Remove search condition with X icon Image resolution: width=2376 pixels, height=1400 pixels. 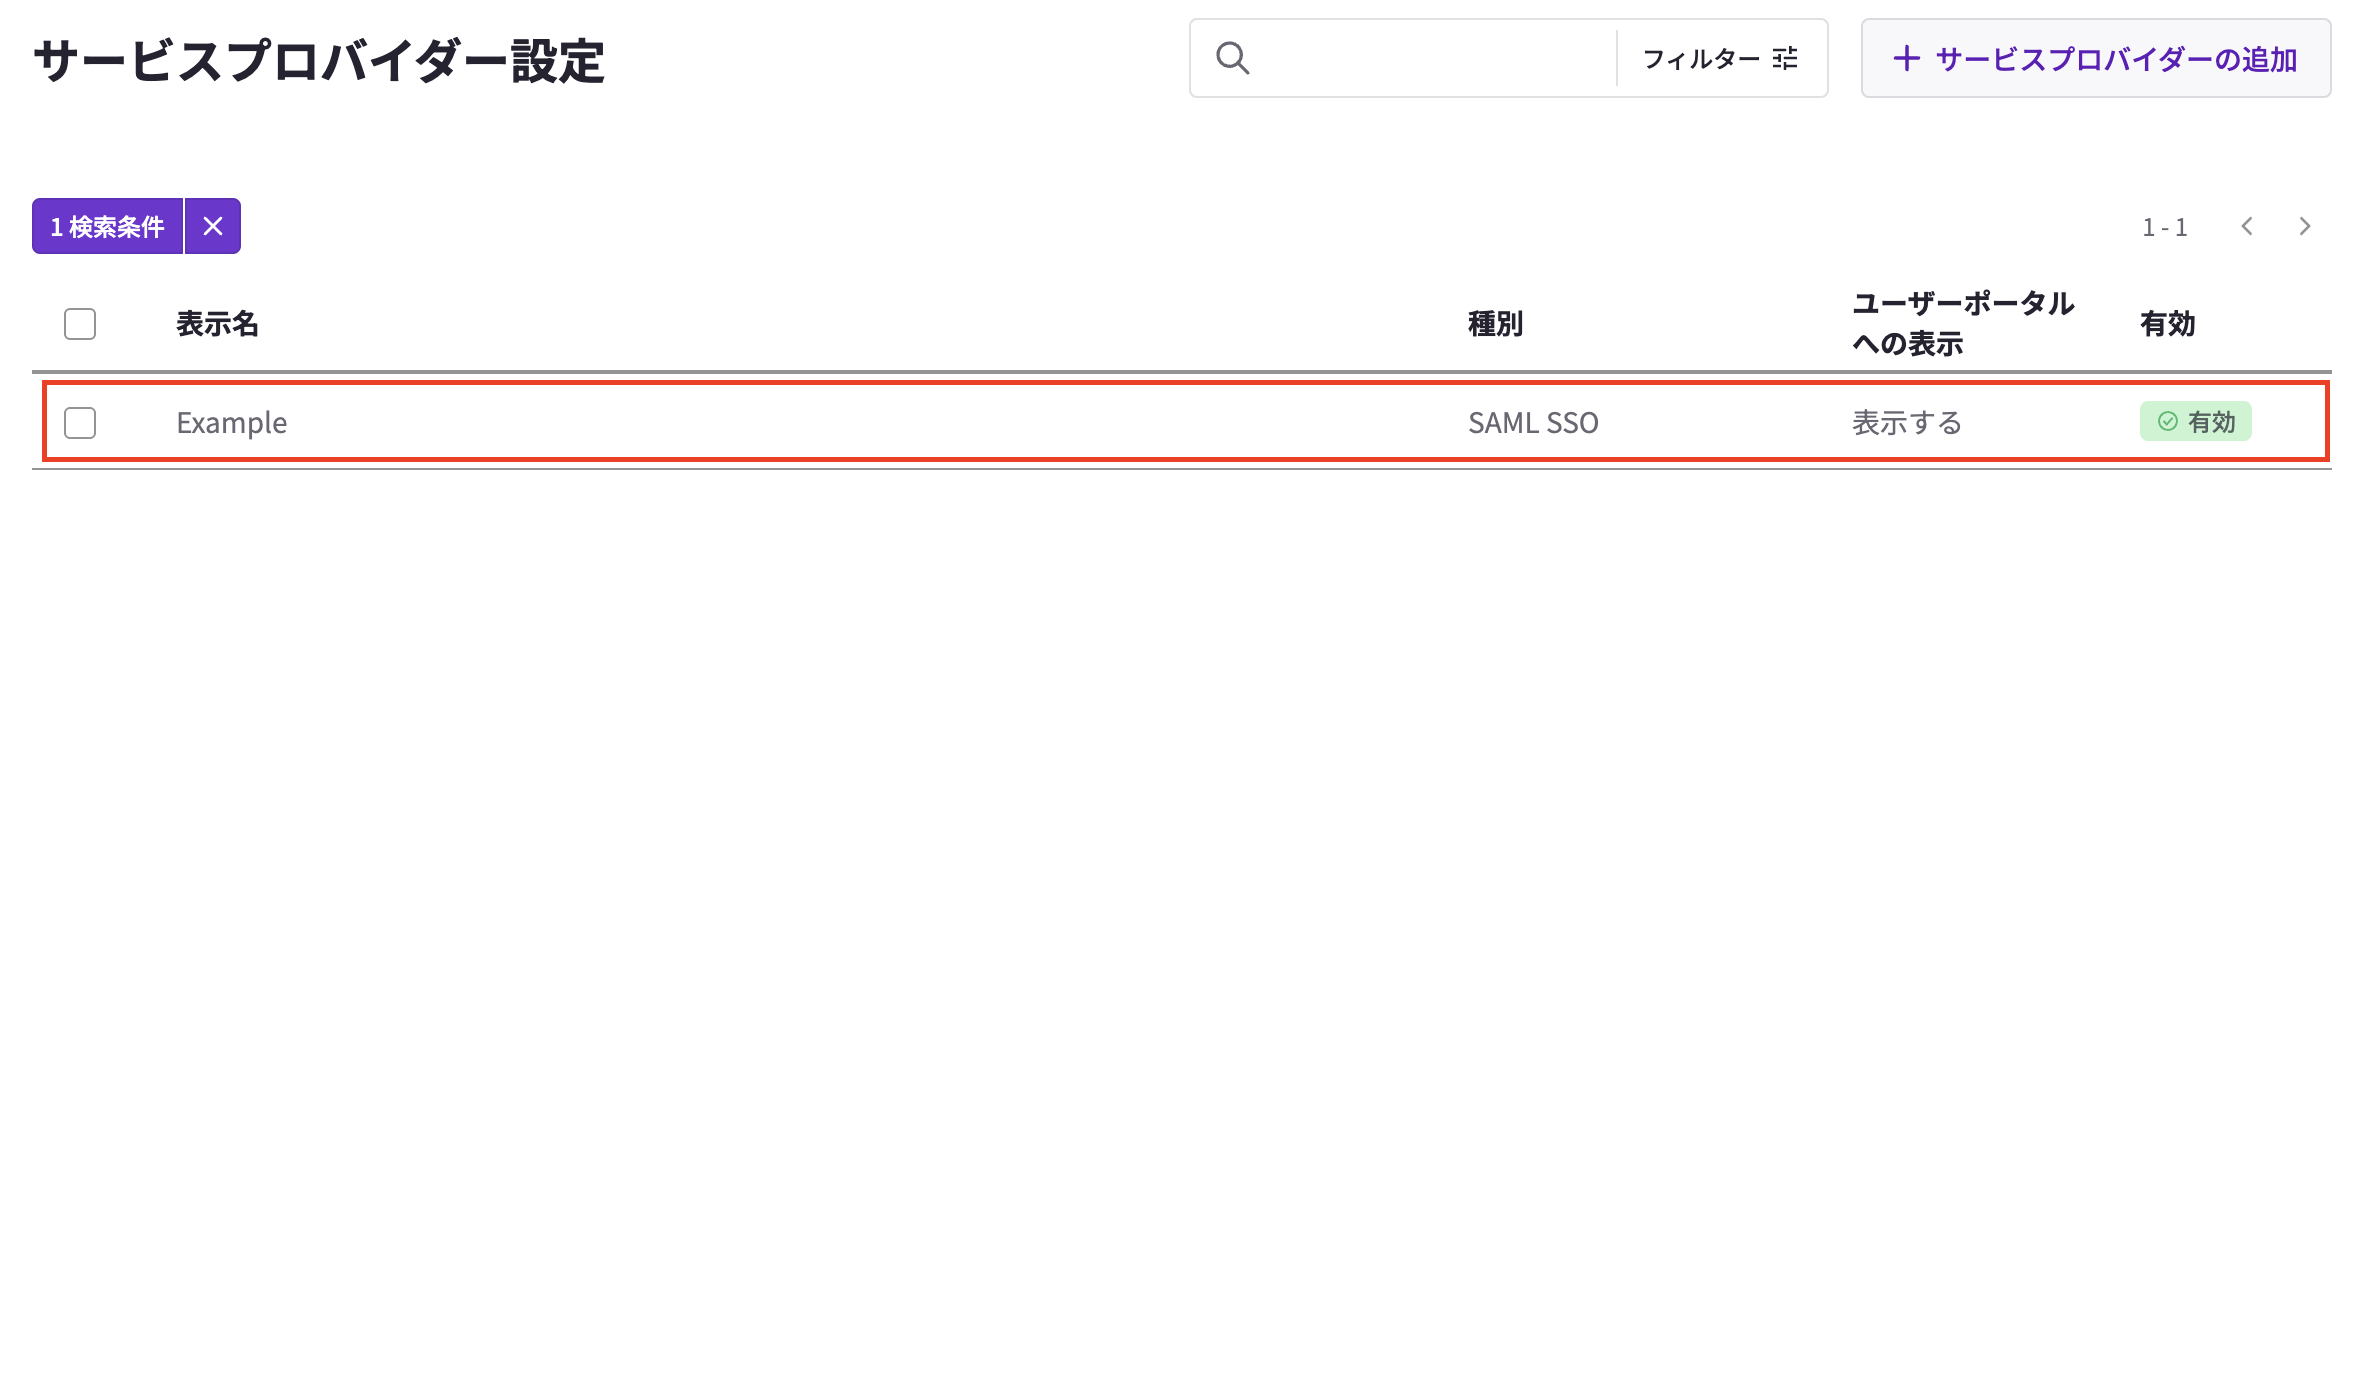tap(213, 226)
